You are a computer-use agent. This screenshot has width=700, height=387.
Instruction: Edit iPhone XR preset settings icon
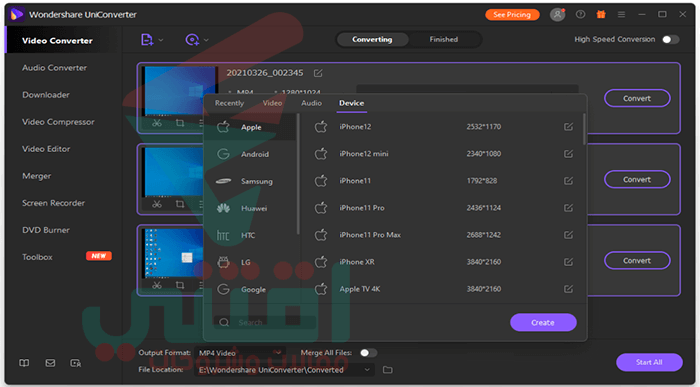(x=568, y=262)
